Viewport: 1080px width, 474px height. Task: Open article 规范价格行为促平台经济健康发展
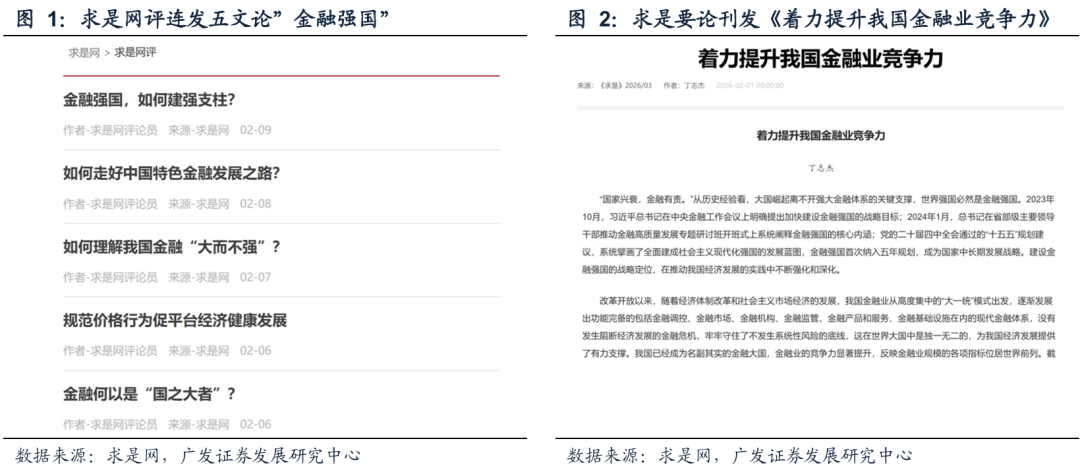coord(175,321)
